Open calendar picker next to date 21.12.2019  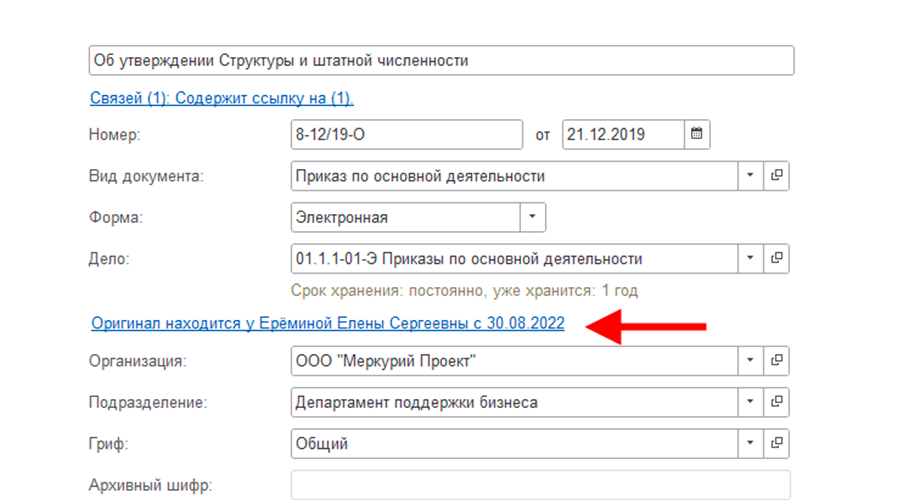697,134
